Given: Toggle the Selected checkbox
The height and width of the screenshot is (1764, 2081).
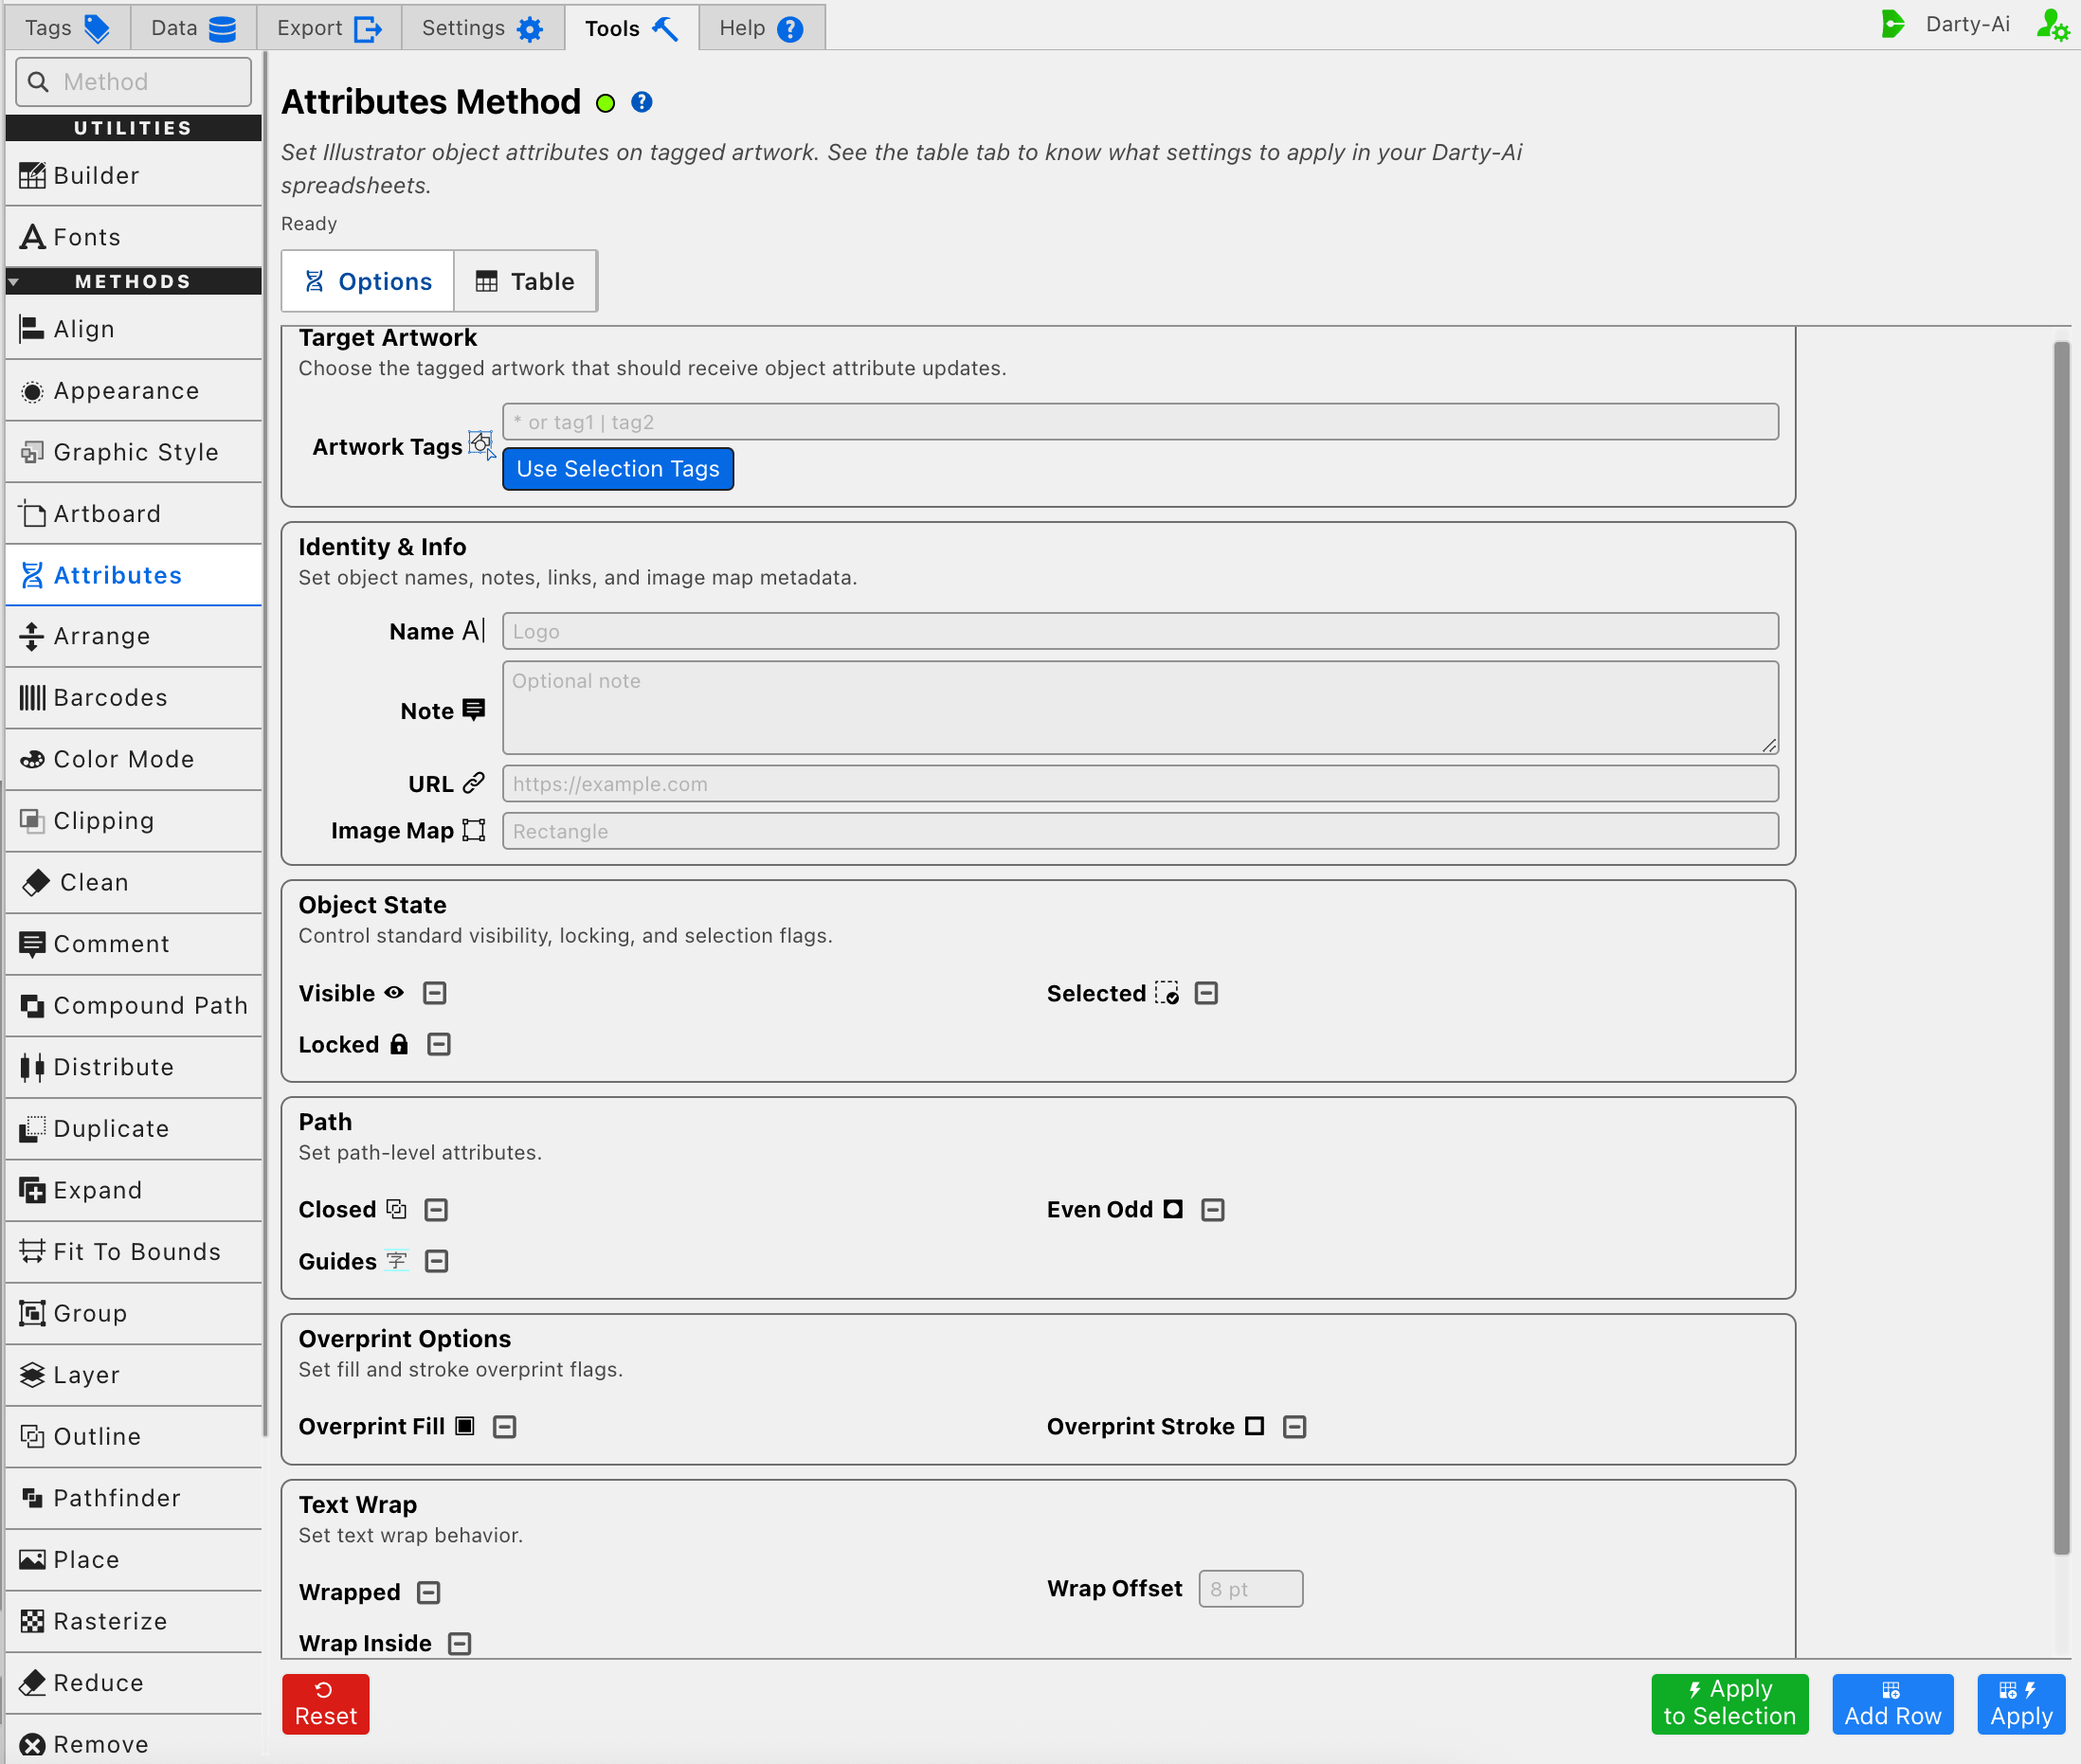Looking at the screenshot, I should point(1207,993).
